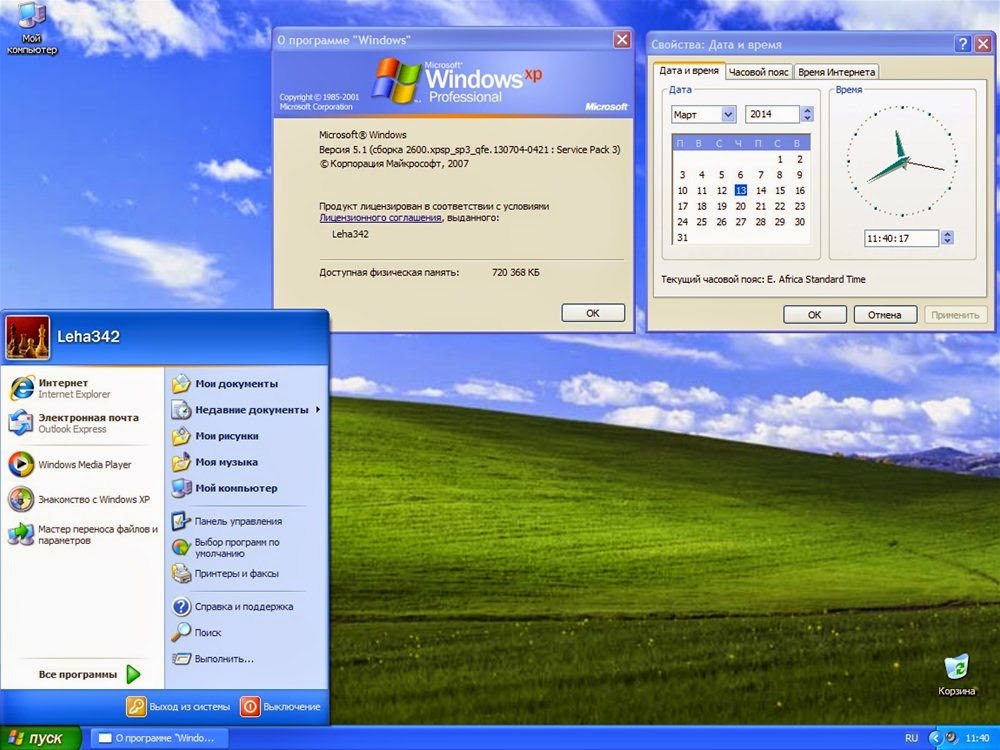Open the Recycle Bin (Корзина) desktop icon

956,674
